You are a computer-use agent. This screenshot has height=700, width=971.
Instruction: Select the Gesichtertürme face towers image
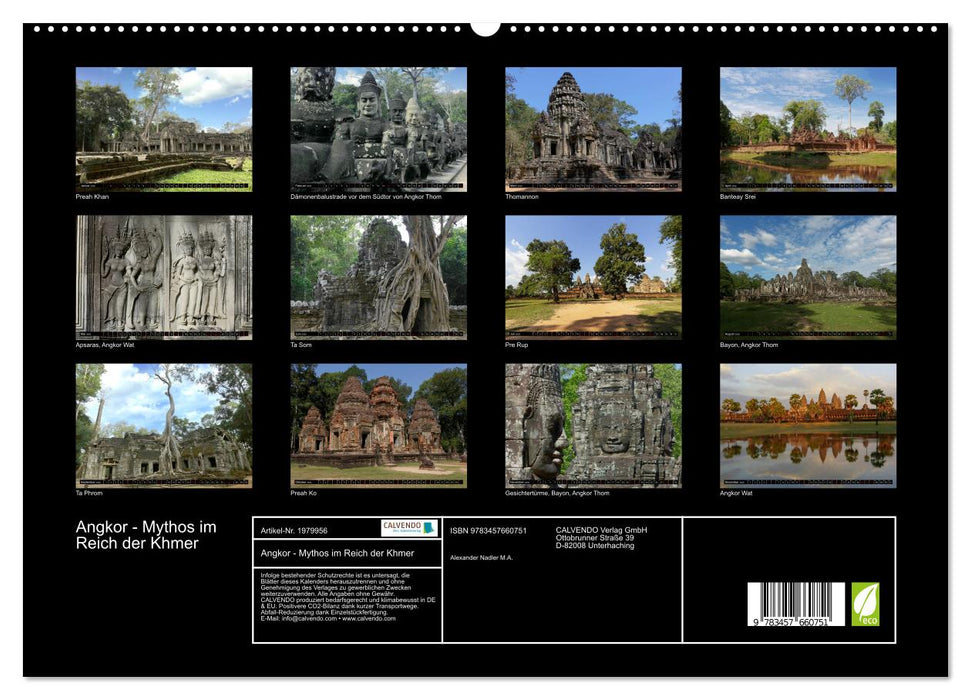[592, 428]
